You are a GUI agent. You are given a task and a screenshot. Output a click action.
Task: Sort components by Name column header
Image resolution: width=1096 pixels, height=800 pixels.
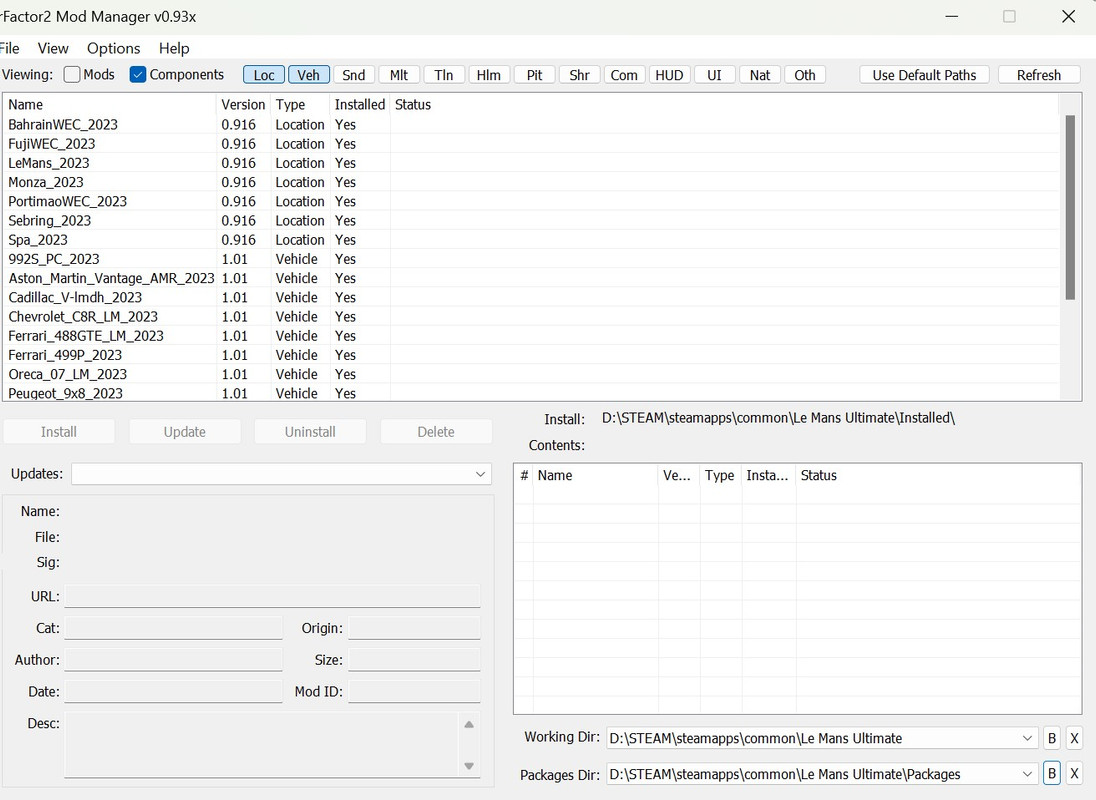[110, 104]
